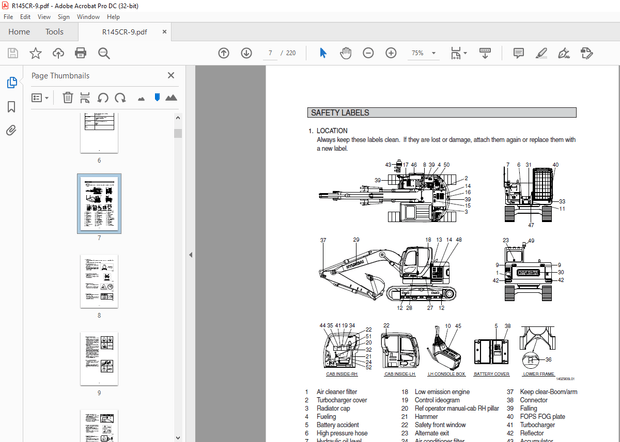The image size is (620, 442).
Task: Switch to the Home tab
Action: [19, 32]
